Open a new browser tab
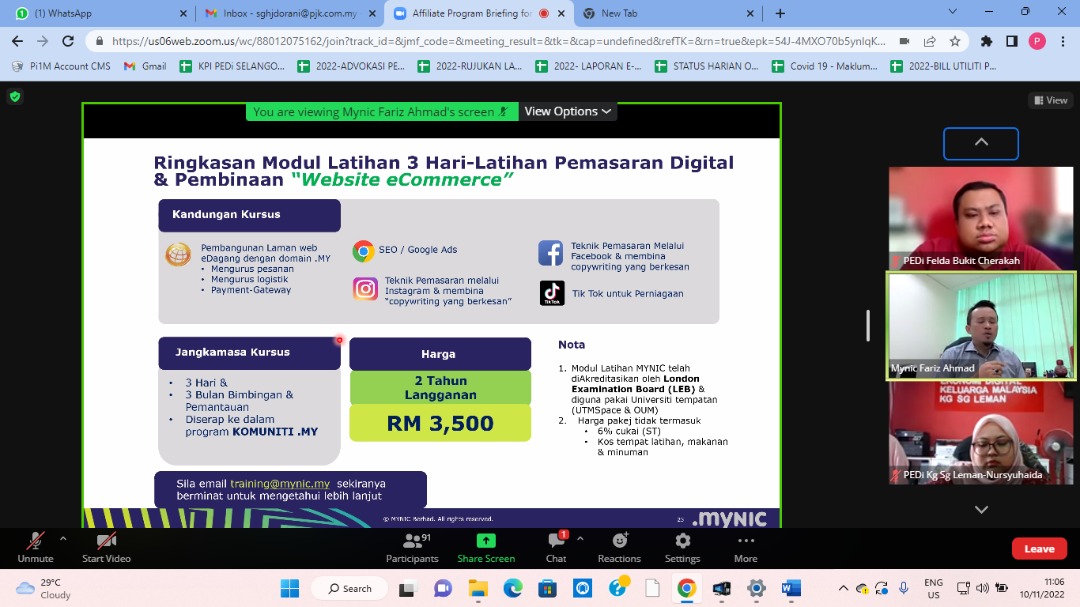Image resolution: width=1080 pixels, height=607 pixels. (780, 13)
